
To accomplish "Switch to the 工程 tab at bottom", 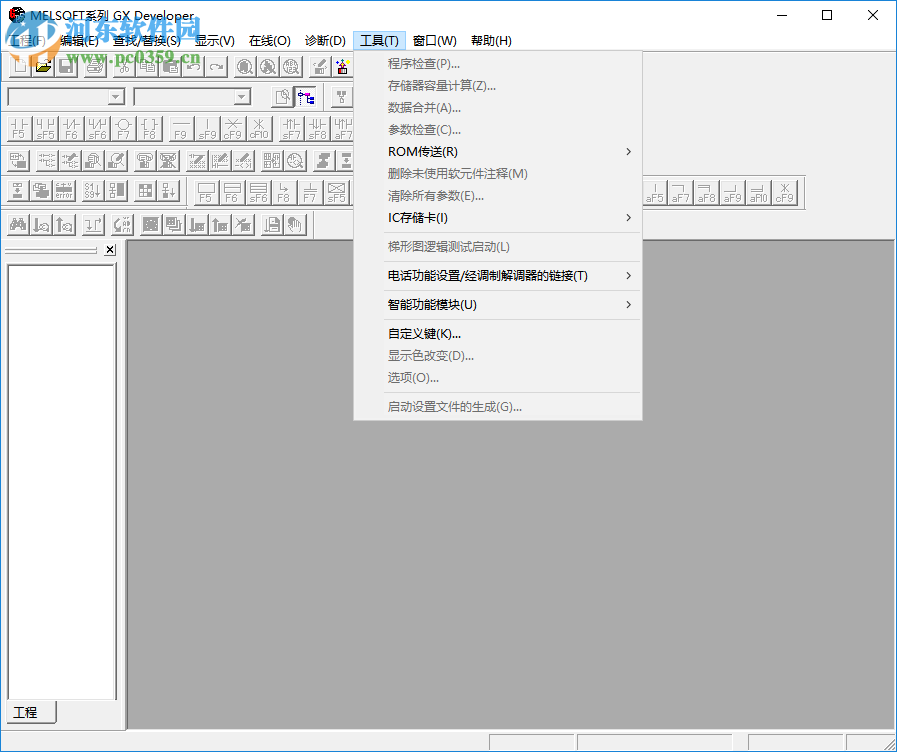I will 29,712.
